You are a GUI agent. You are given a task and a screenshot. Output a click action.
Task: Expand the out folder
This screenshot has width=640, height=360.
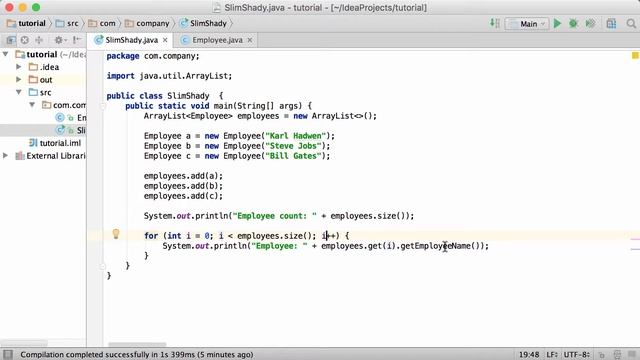(x=19, y=79)
